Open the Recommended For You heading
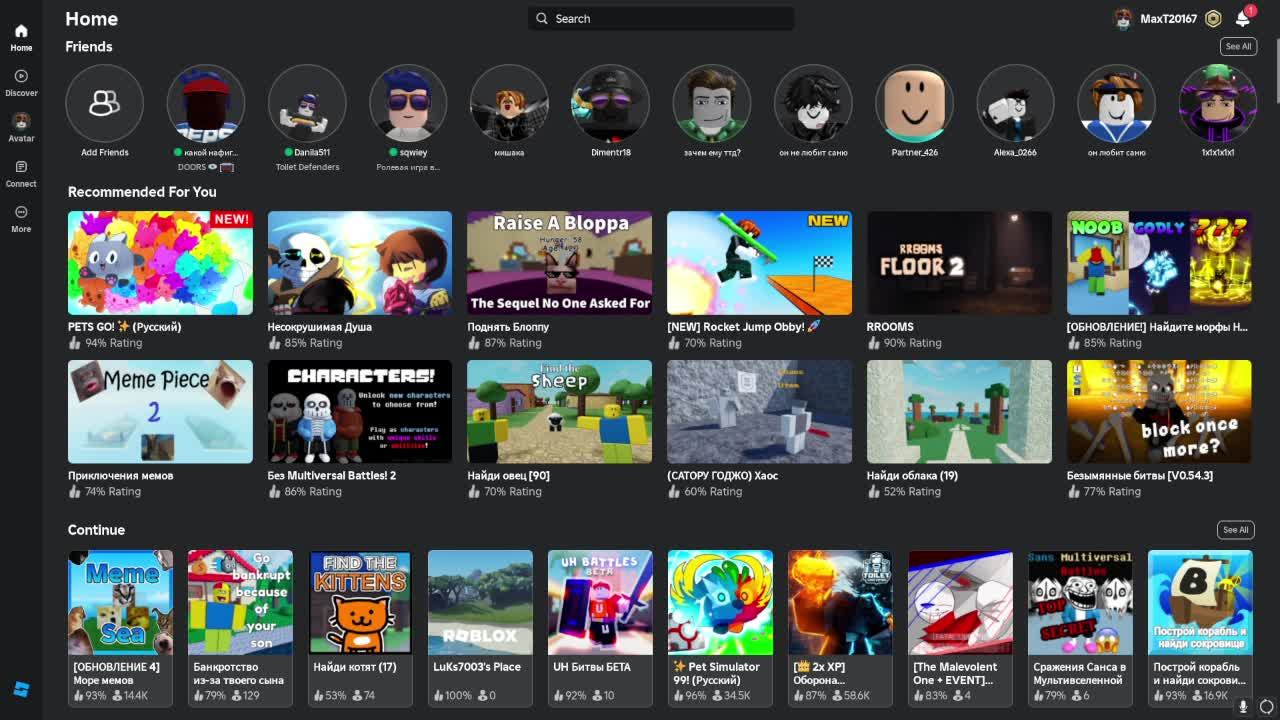Viewport: 1280px width, 720px height. pos(142,192)
